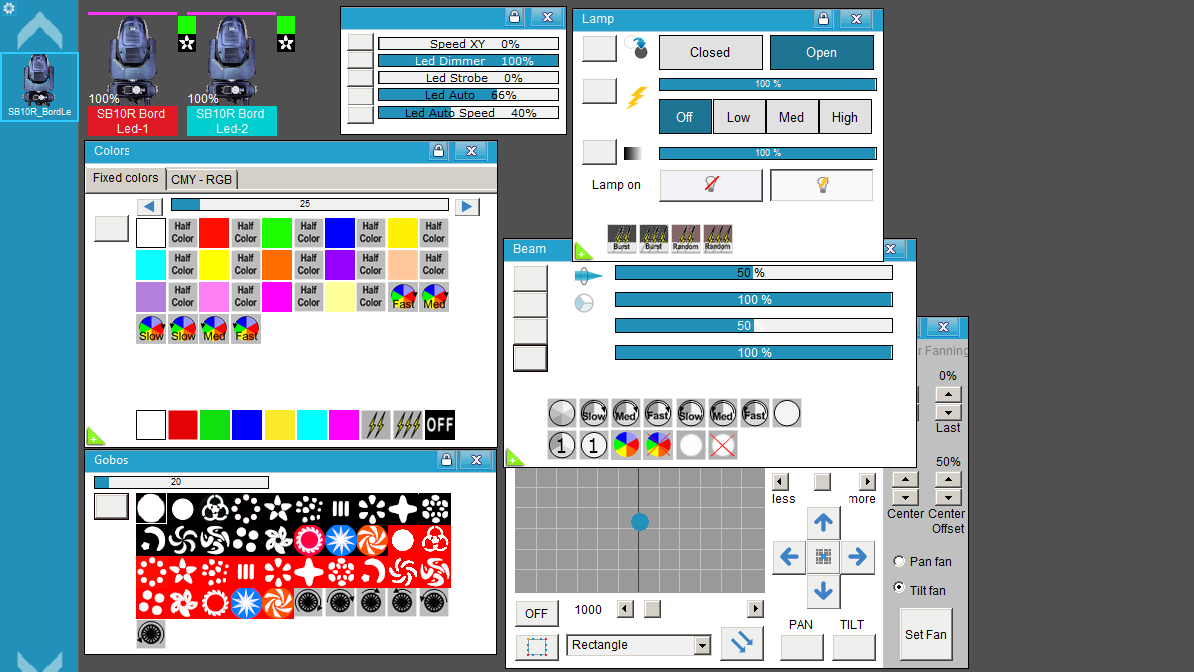Select four-point star gobo in top row

(x=403, y=509)
